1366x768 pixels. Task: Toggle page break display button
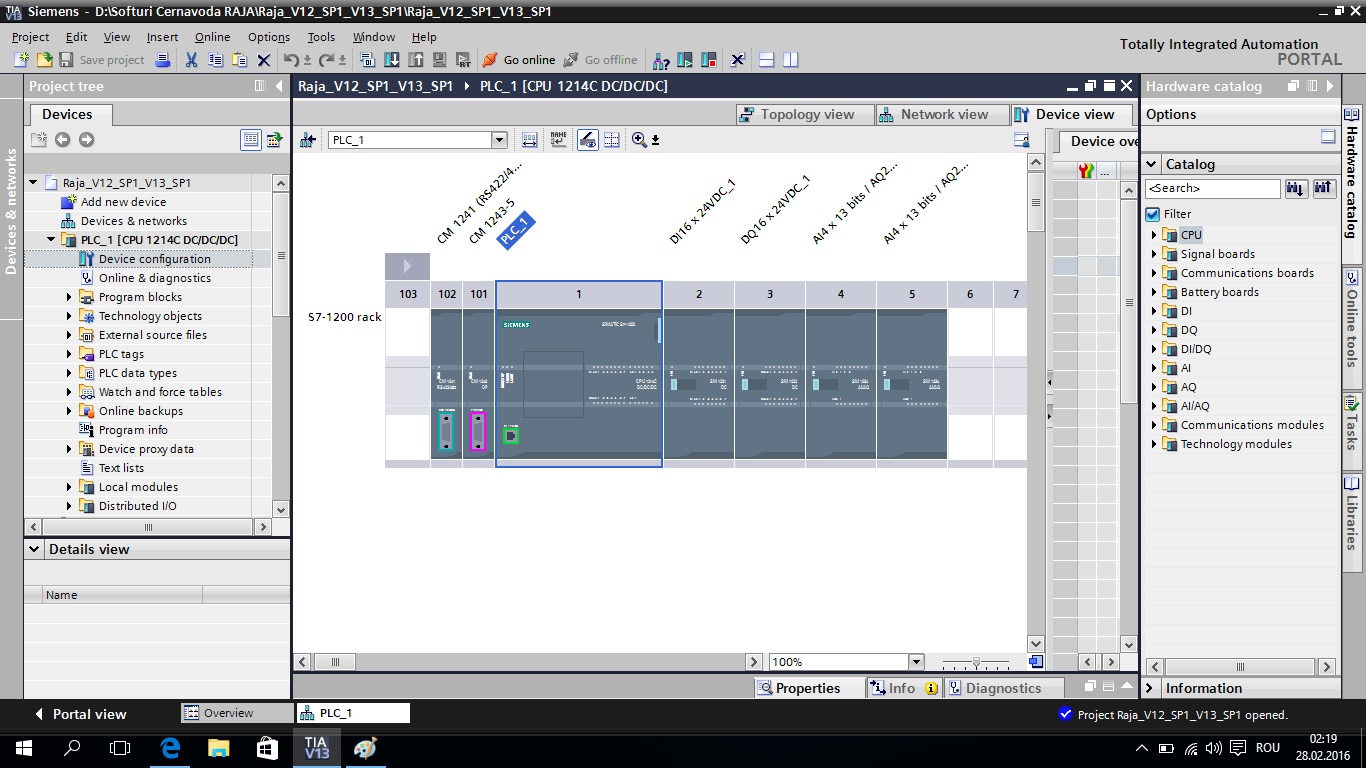pos(612,140)
